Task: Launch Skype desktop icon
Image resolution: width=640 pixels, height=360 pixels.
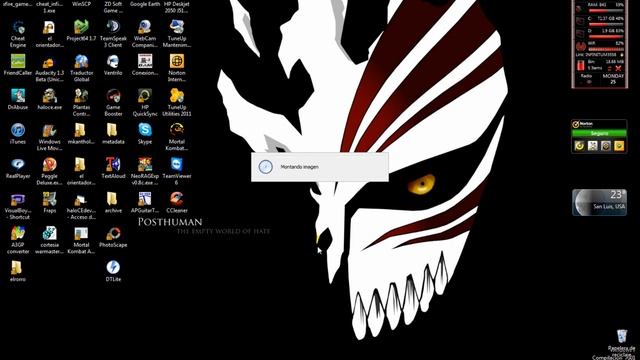Action: 144,133
